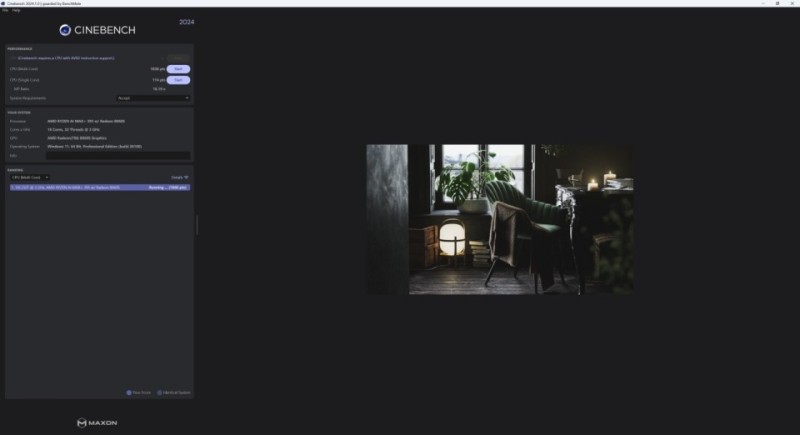Click the rendered room scene preview

coord(499,219)
